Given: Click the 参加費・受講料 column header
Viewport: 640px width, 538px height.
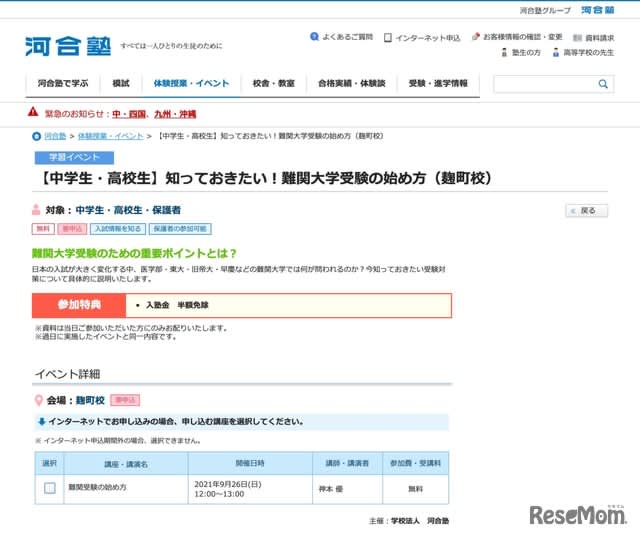Looking at the screenshot, I should (416, 463).
